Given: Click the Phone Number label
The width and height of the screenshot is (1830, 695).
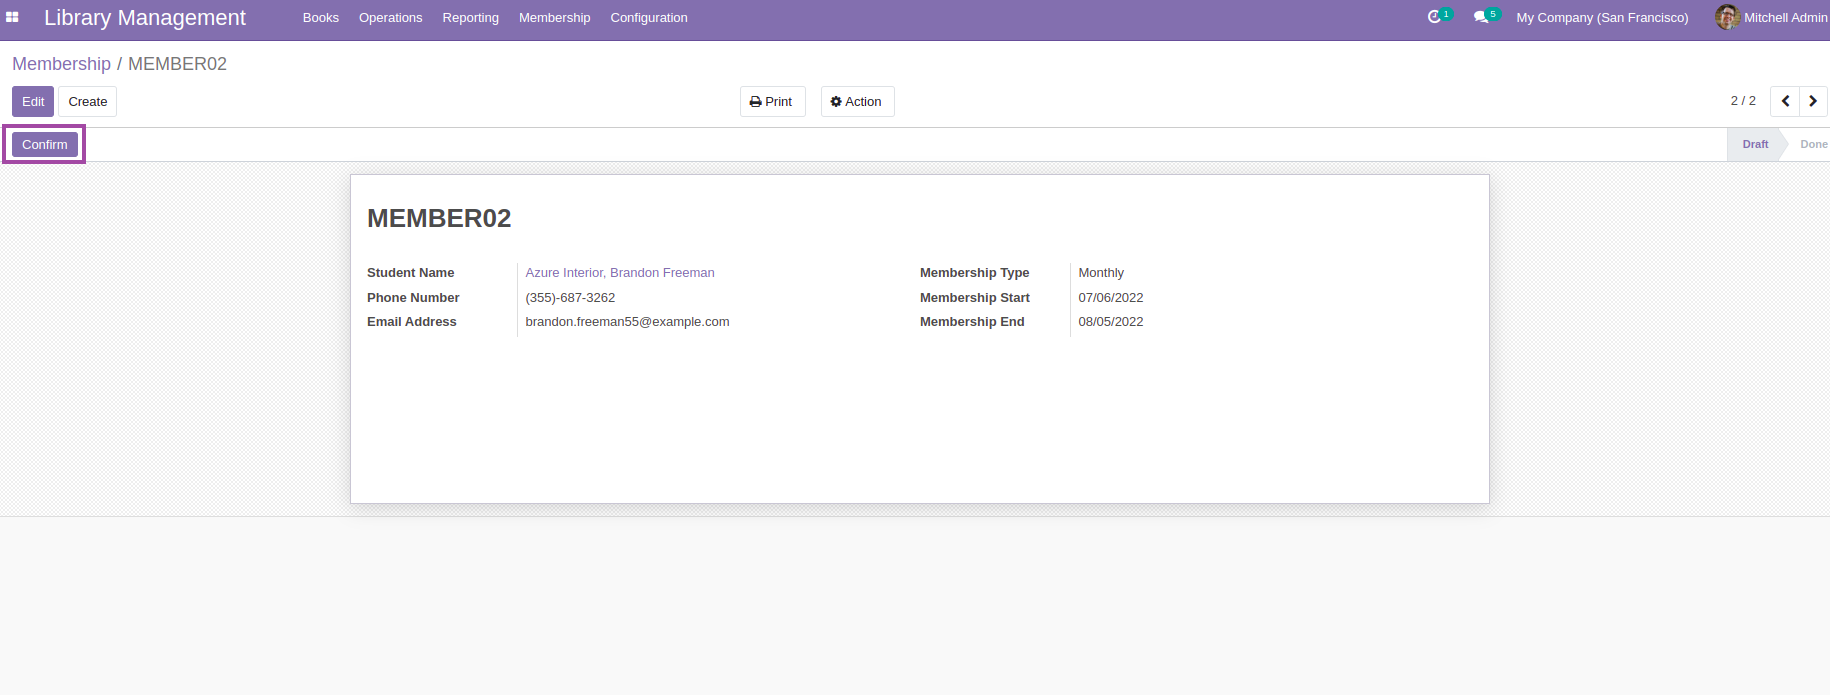Looking at the screenshot, I should pos(413,297).
